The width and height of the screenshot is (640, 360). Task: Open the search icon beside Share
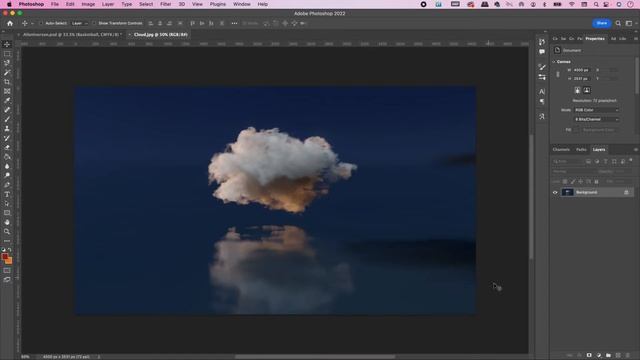click(x=618, y=23)
